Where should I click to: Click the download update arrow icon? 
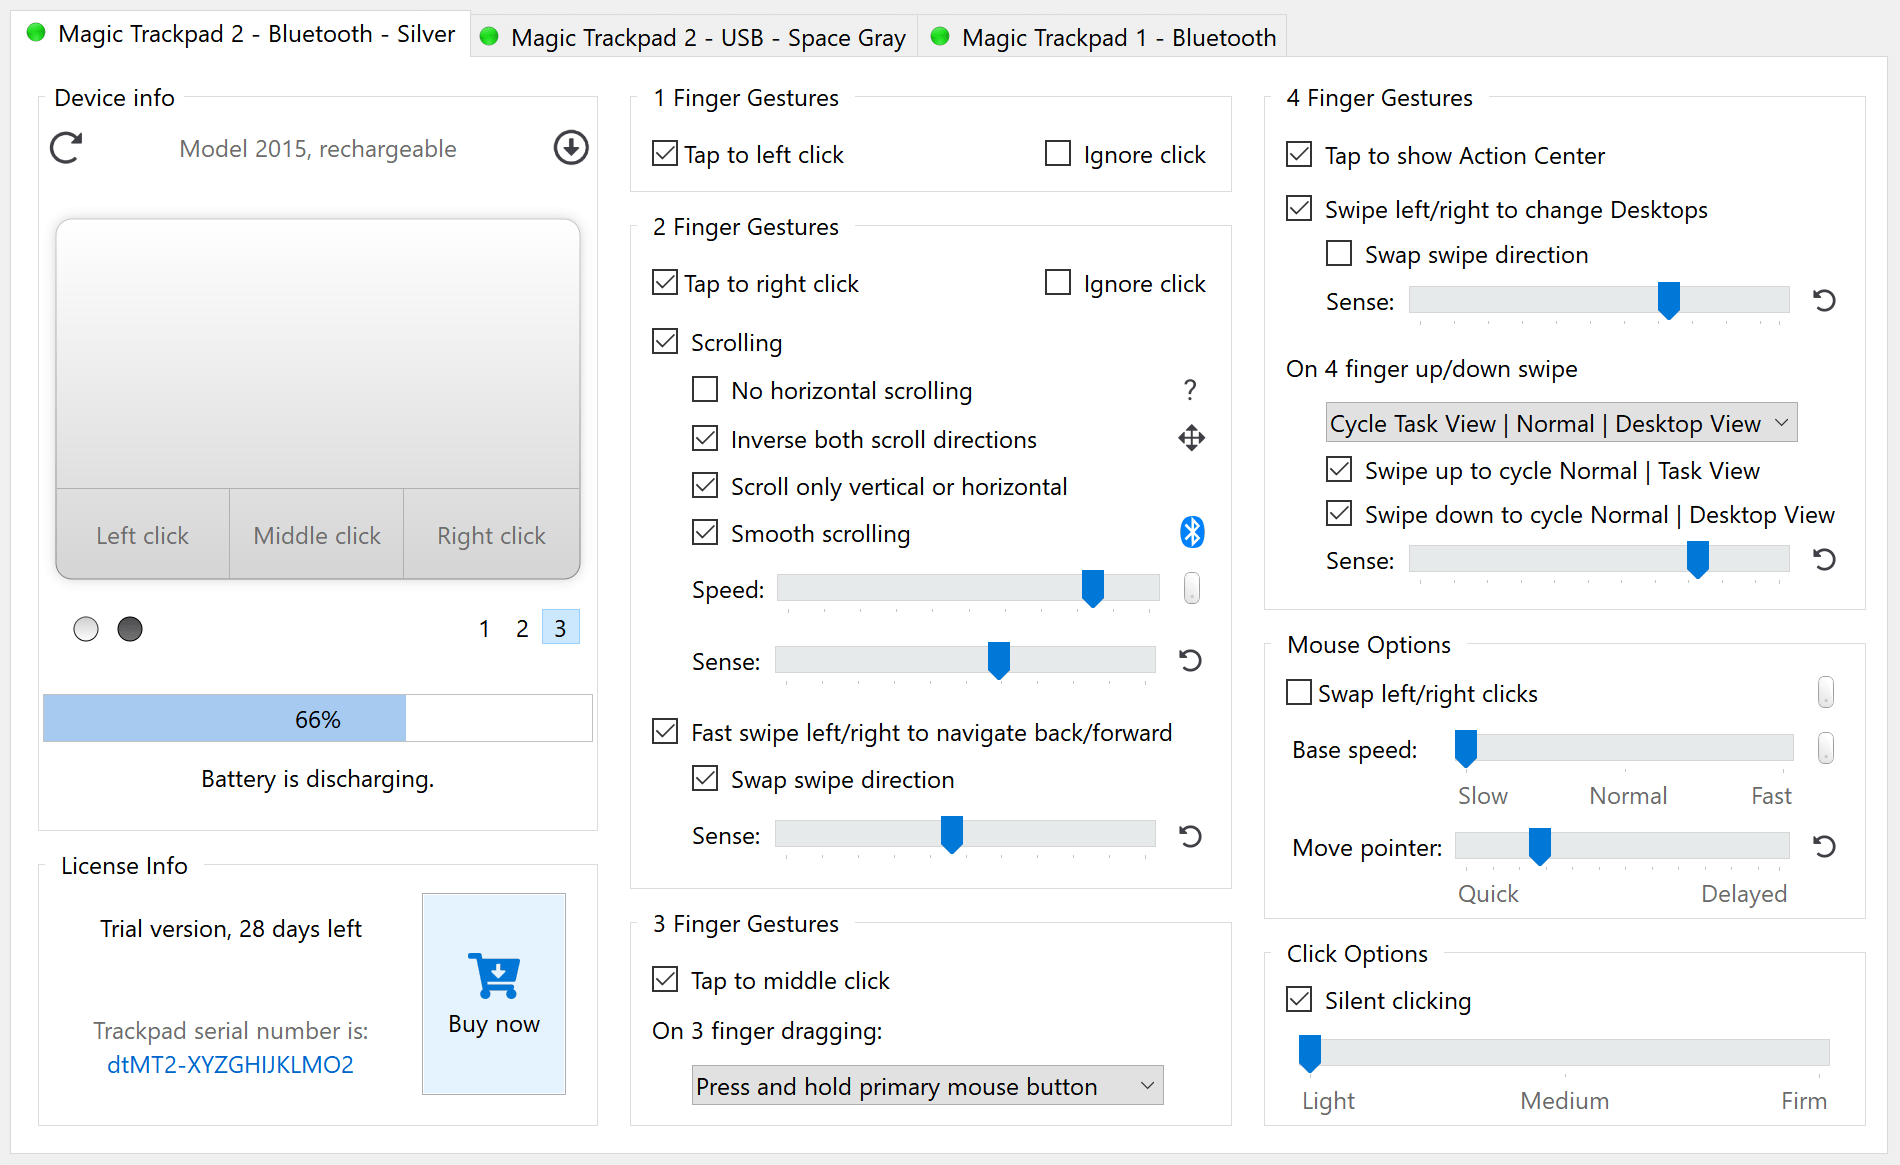click(571, 148)
